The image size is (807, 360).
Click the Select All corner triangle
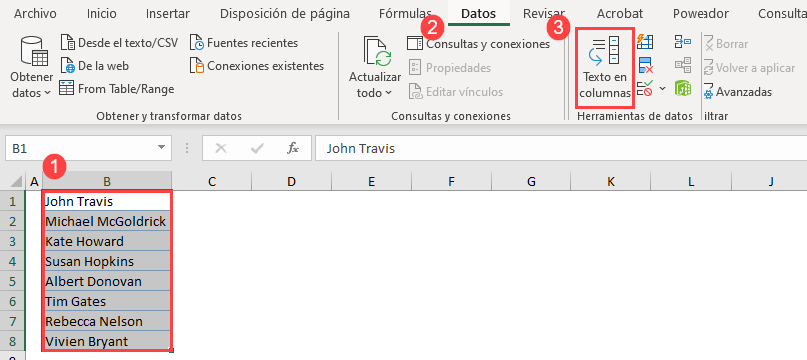(x=16, y=181)
